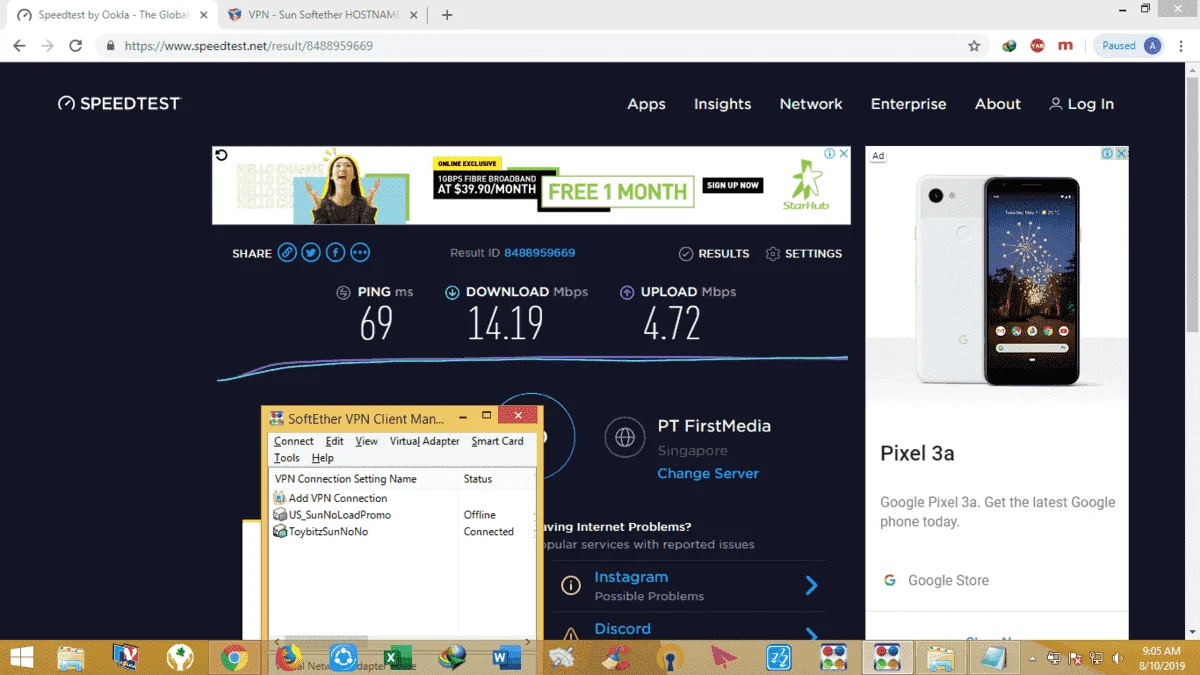
Task: Close the StarHub banner ad
Action: [x=843, y=154]
